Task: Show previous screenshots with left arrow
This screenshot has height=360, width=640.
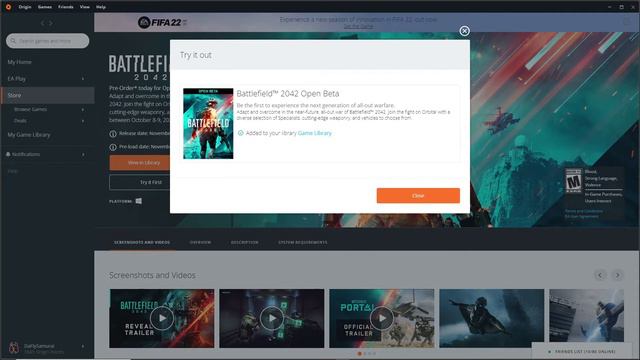Action: coord(600,275)
